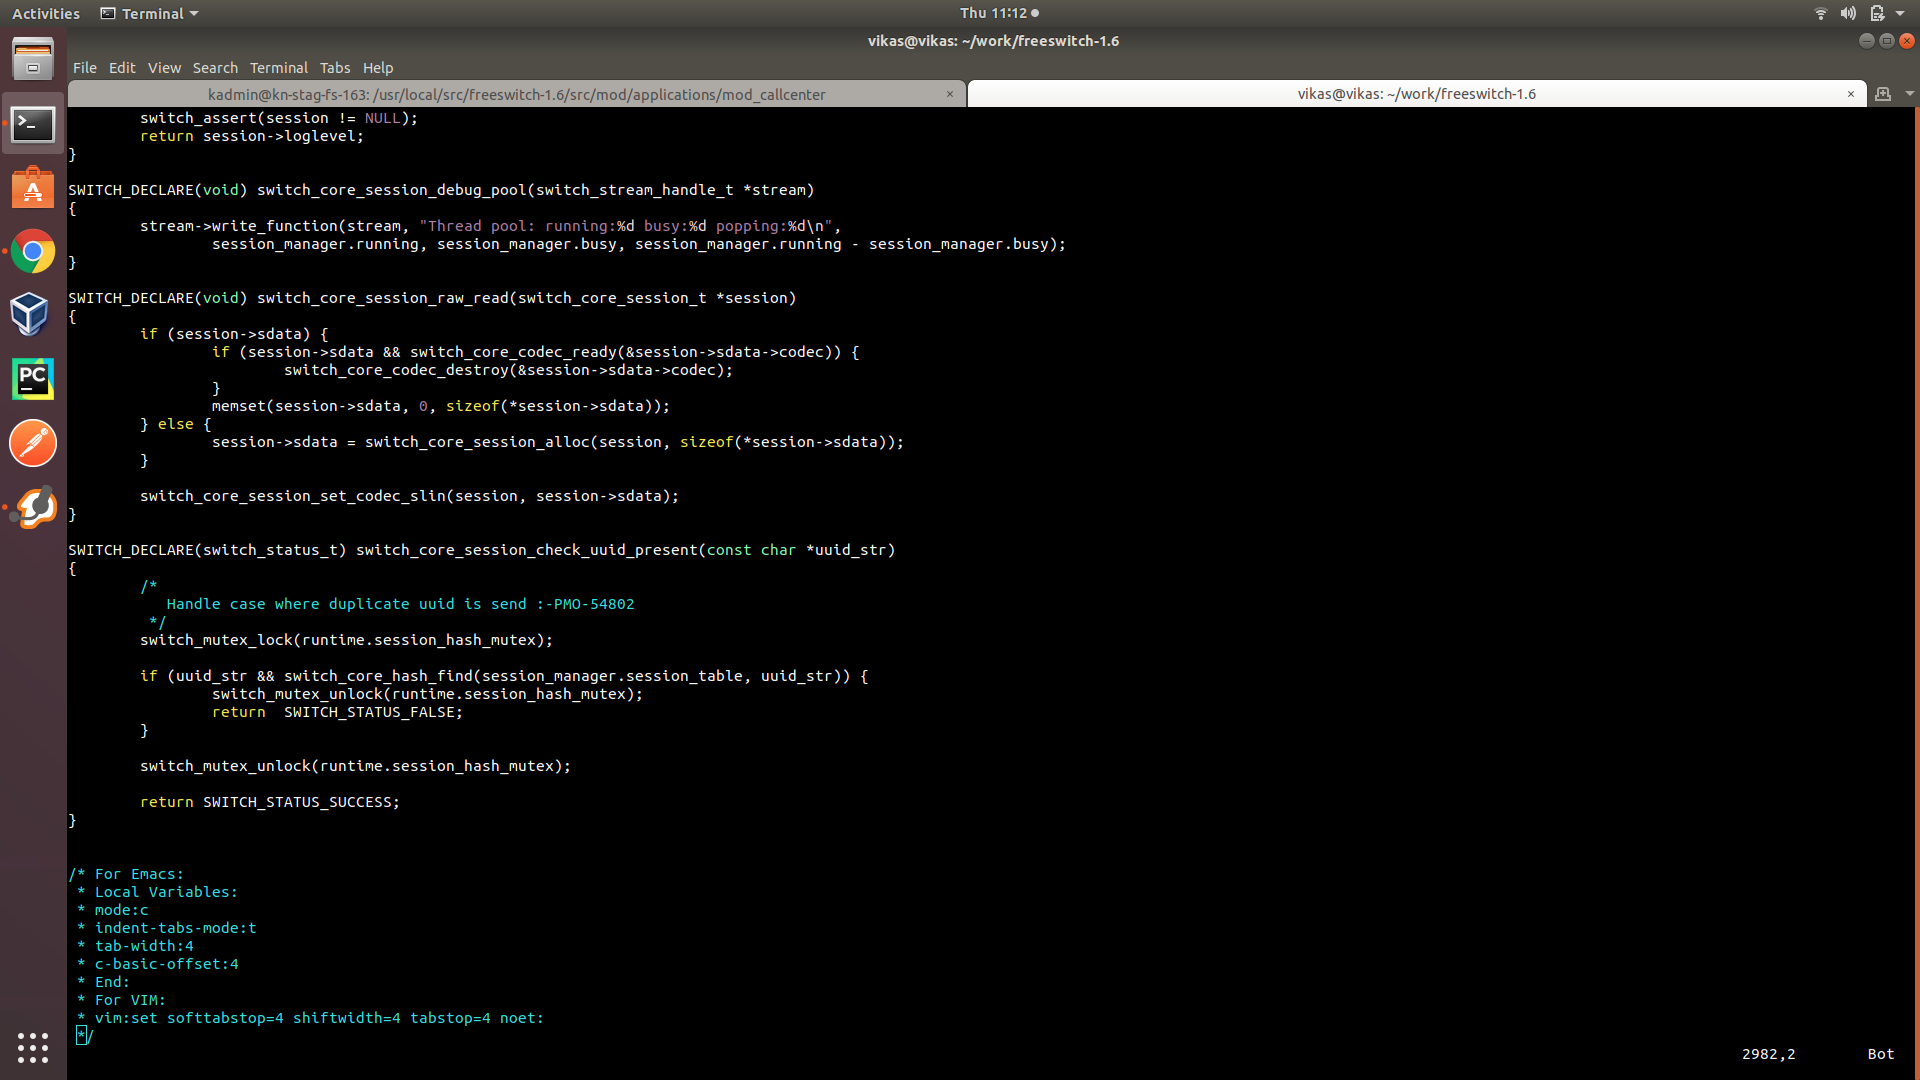This screenshot has width=1920, height=1080.
Task: Open VirtualBox from the dock
Action: coord(33,315)
